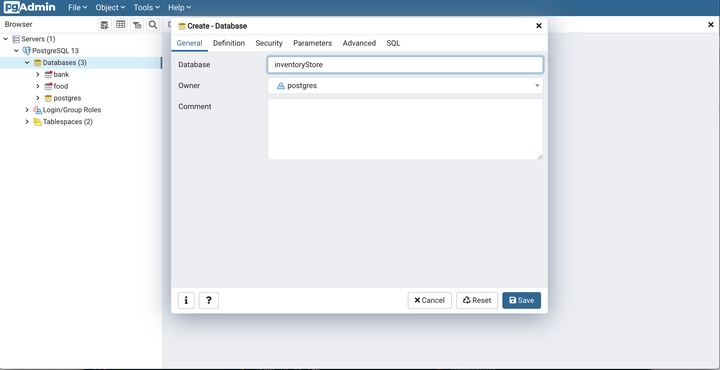Collapse the Databases (3) node

[x=27, y=63]
